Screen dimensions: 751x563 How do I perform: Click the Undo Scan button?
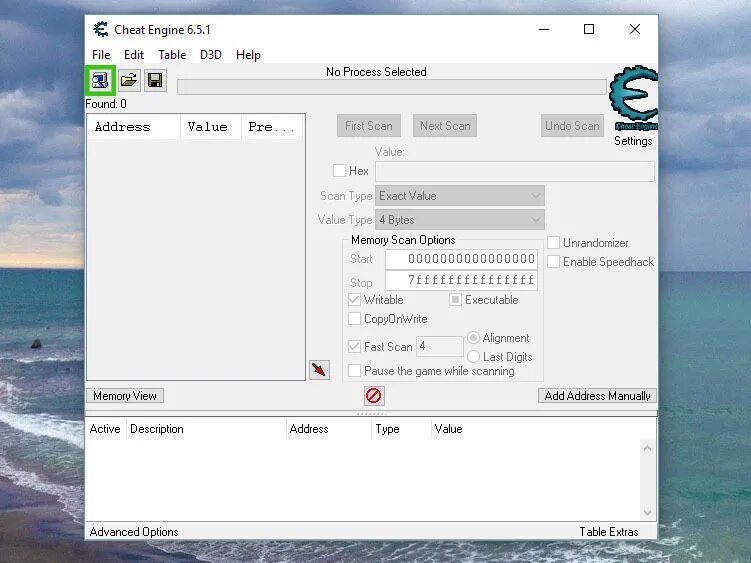point(572,126)
